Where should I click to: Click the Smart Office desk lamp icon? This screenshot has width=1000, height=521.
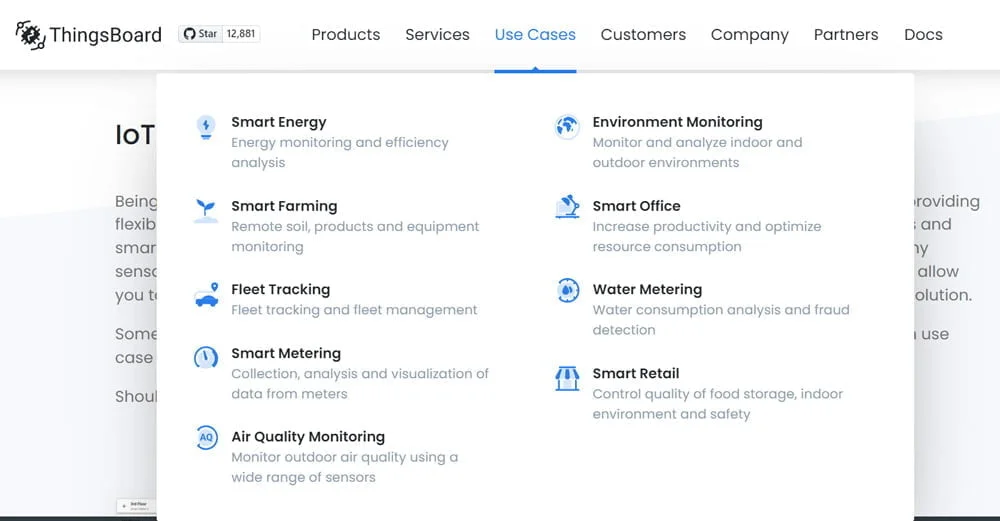pyautogui.click(x=567, y=207)
